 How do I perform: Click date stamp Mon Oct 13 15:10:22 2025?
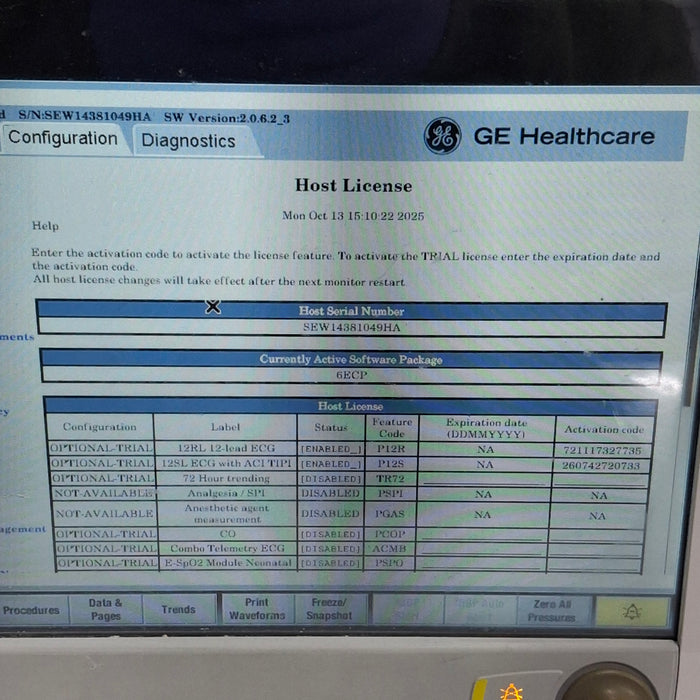click(x=353, y=216)
